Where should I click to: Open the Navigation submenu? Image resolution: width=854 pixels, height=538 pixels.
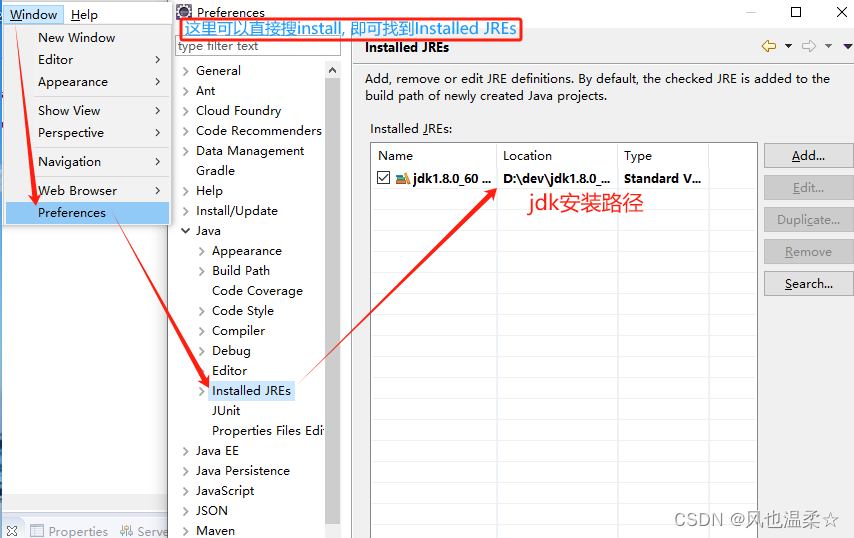(88, 162)
